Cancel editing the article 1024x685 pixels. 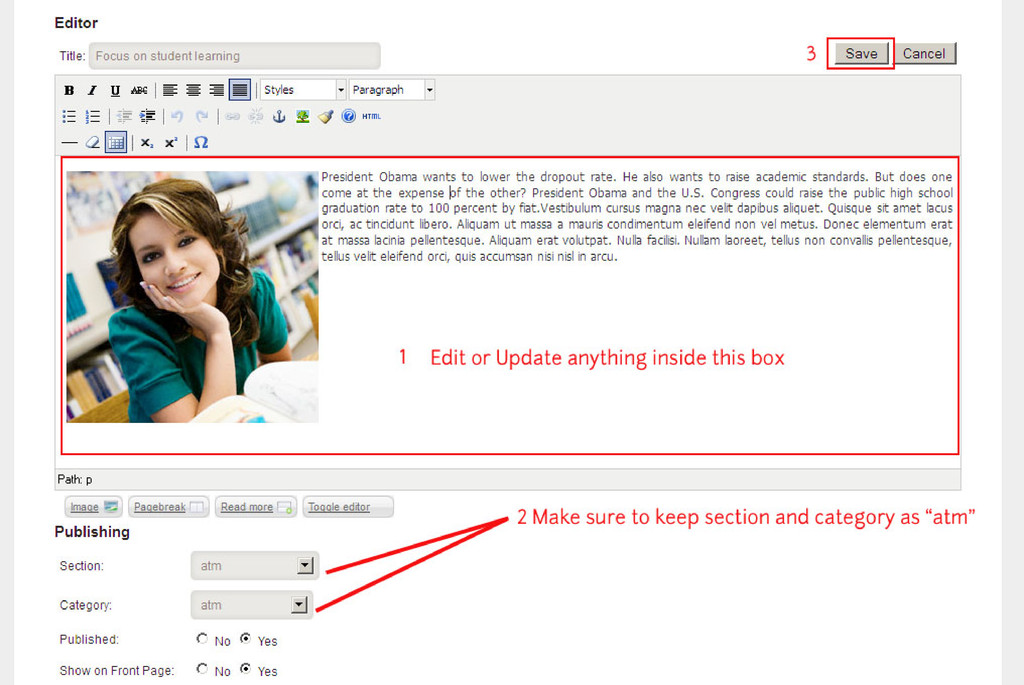coord(924,54)
